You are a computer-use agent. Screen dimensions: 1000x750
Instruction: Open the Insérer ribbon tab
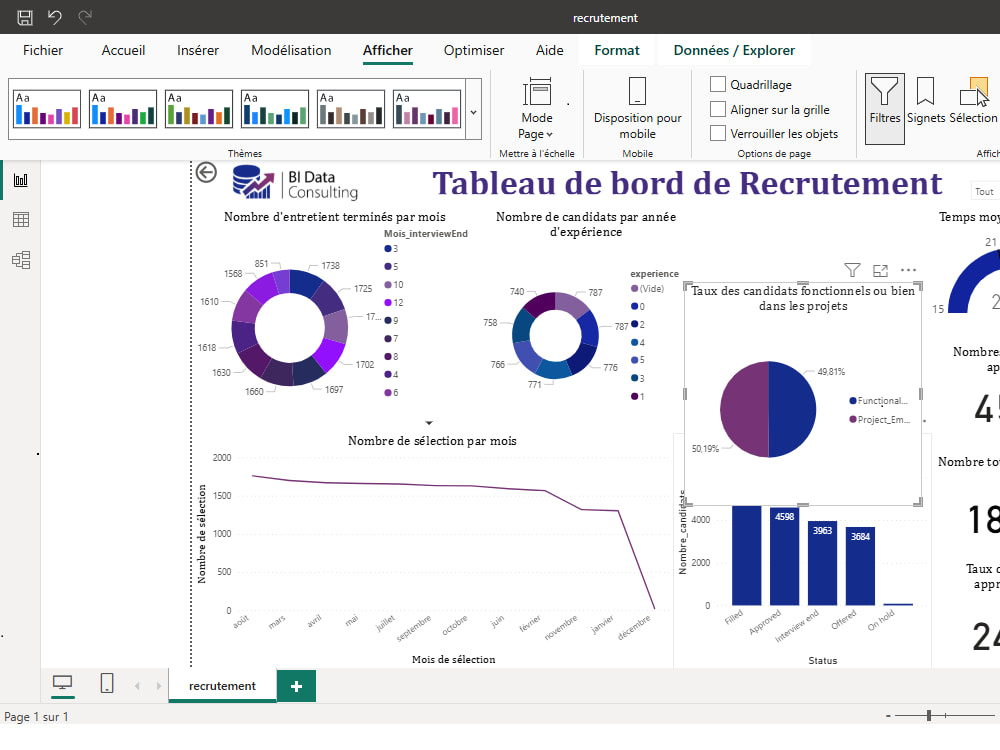(x=198, y=50)
